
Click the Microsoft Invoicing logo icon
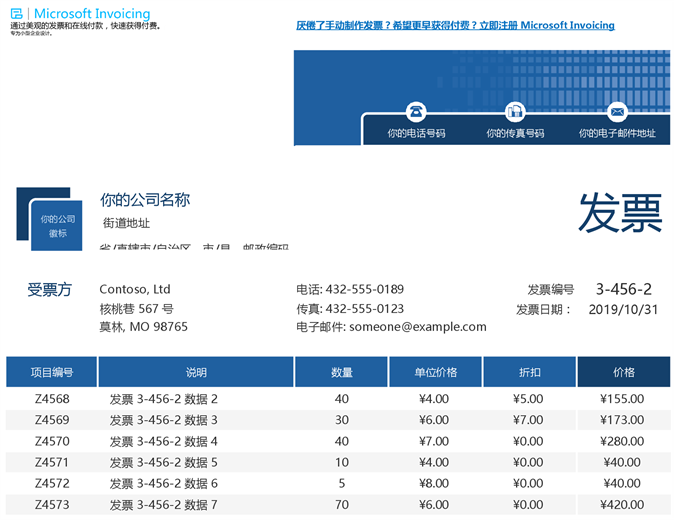pos(16,14)
